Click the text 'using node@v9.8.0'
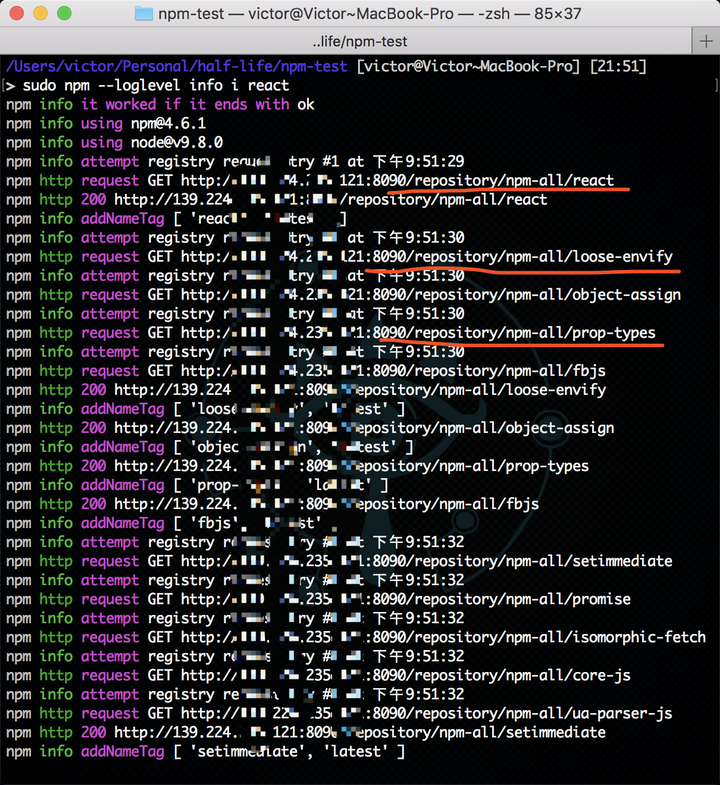 [152, 142]
